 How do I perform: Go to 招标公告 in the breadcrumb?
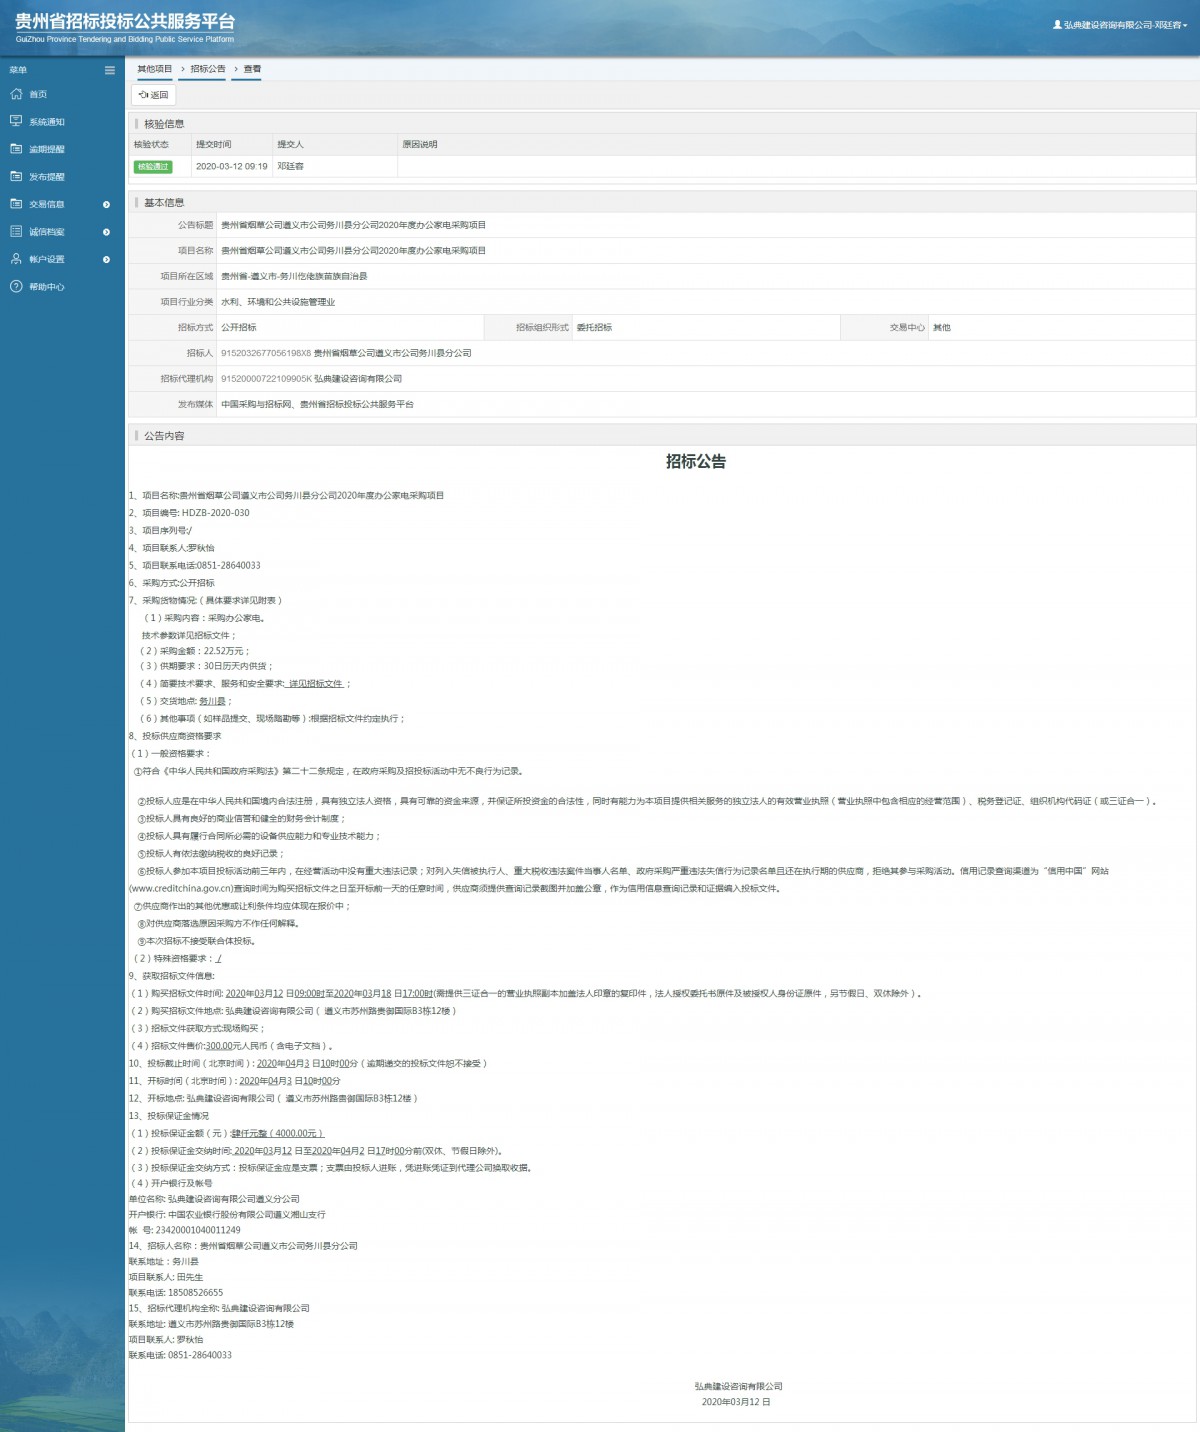coord(208,69)
